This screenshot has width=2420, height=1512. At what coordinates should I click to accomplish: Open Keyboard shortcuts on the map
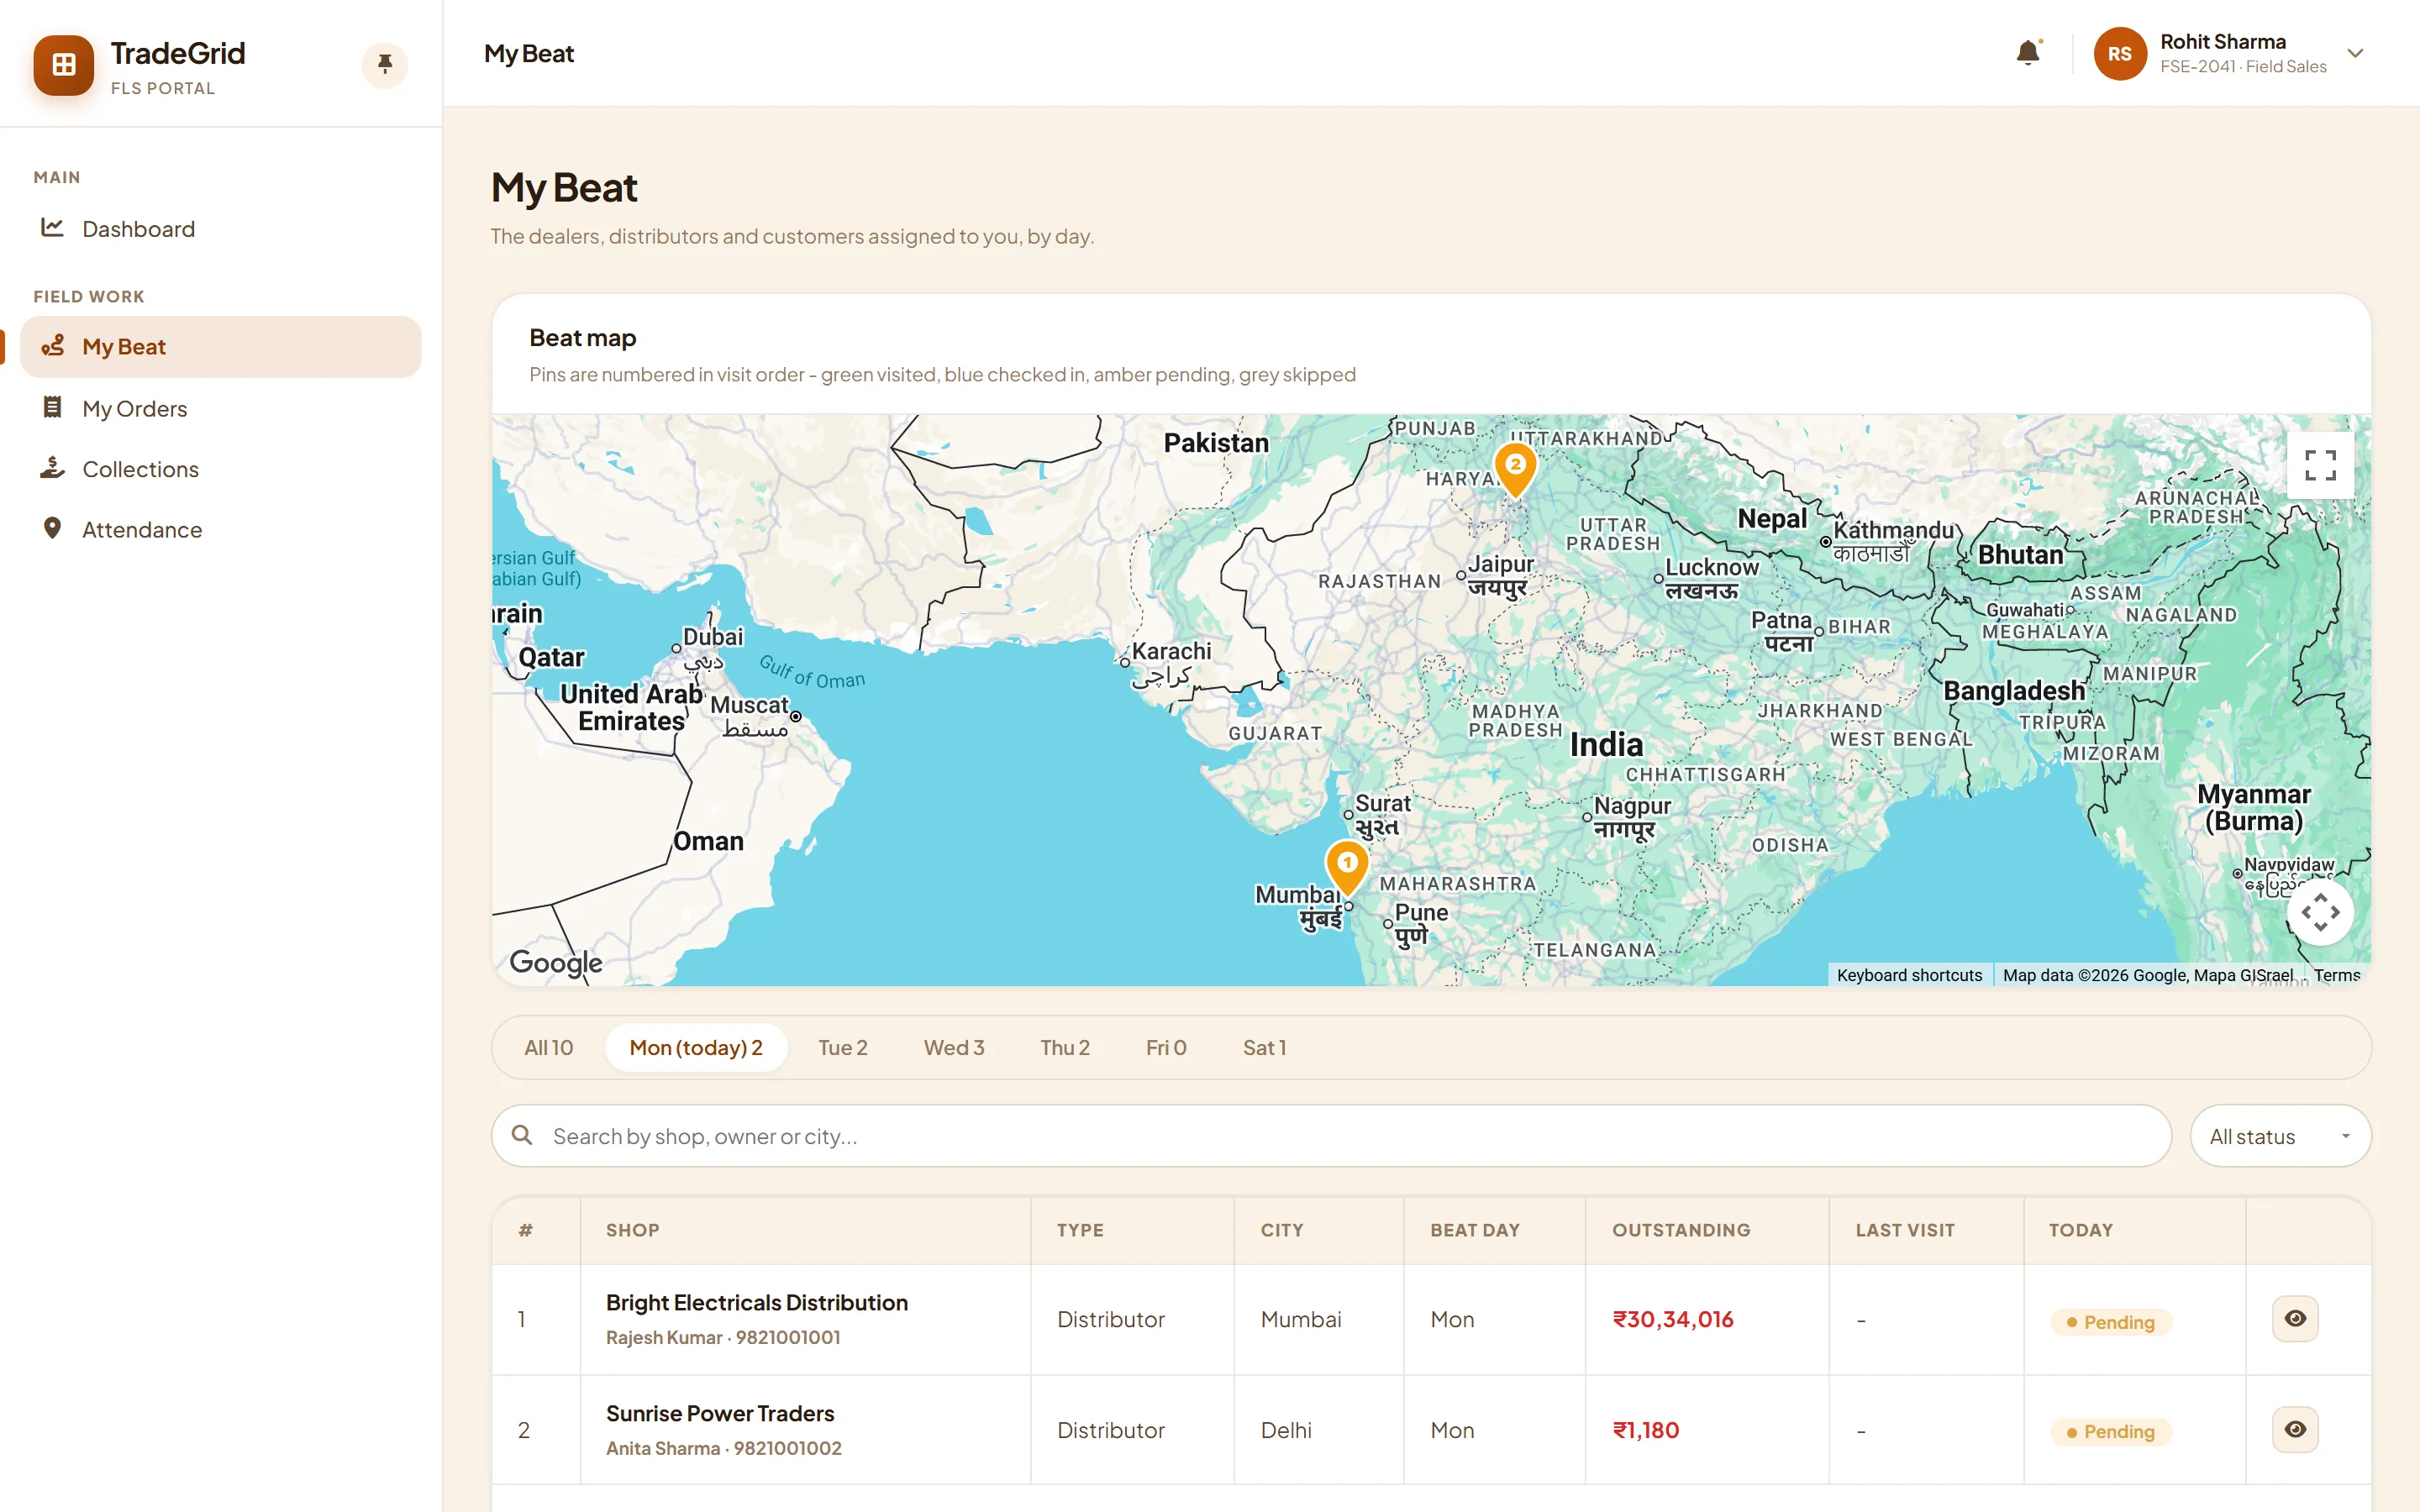pyautogui.click(x=1909, y=975)
